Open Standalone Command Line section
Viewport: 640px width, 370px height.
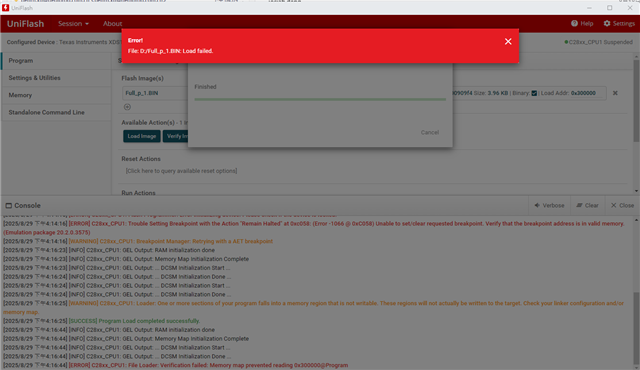[56, 112]
